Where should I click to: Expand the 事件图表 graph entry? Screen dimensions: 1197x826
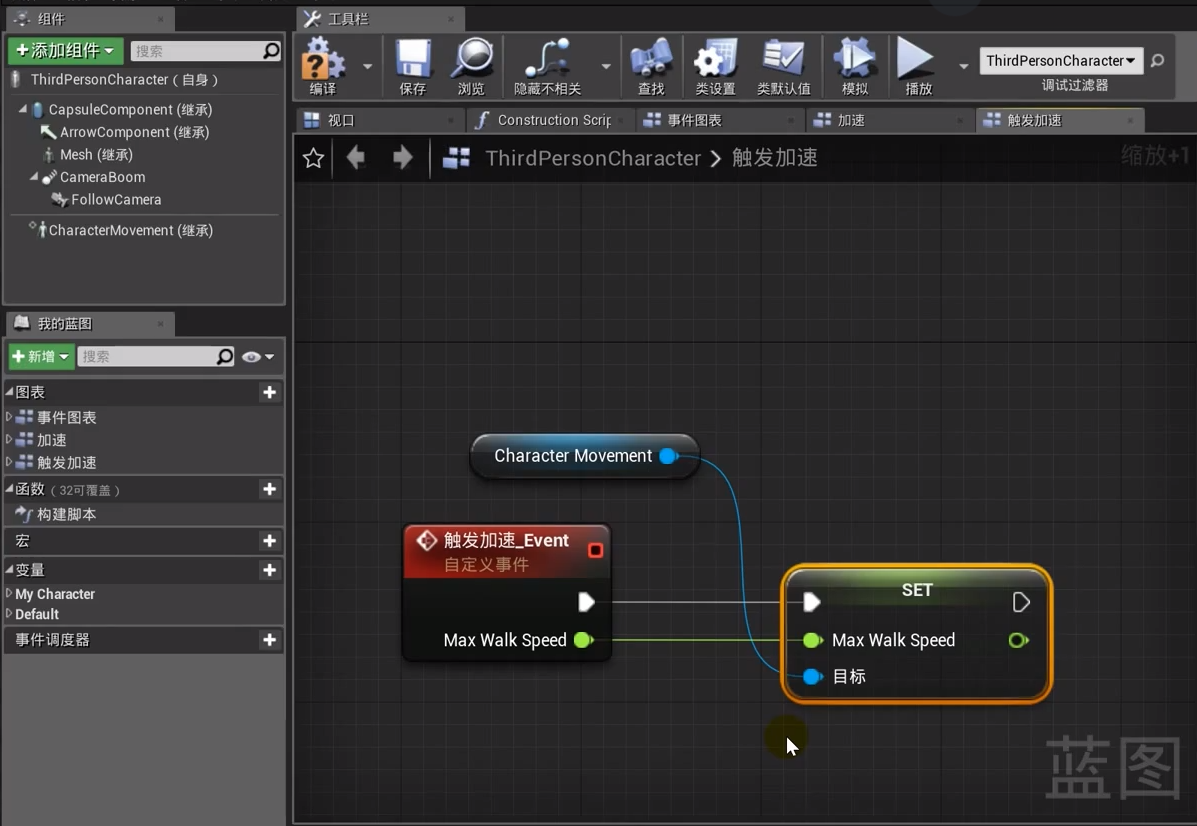tap(8, 417)
